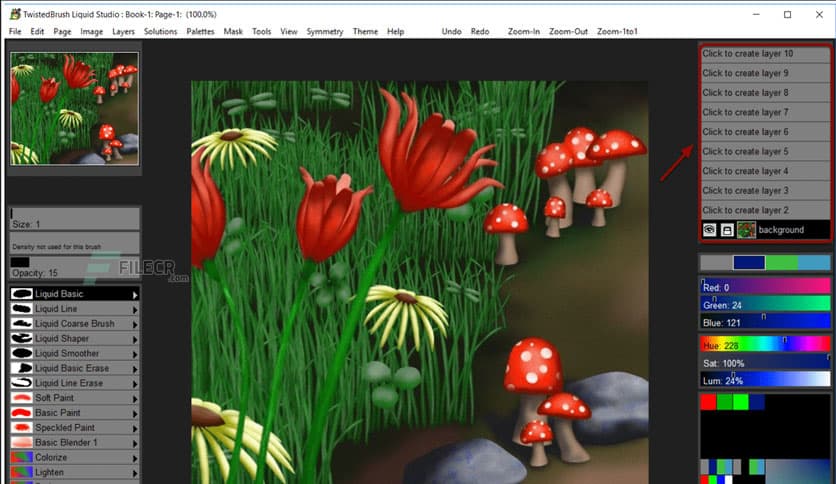Open the Liquid Line Erase submenu arrow
Screen dimensions: 836x484
135,384
